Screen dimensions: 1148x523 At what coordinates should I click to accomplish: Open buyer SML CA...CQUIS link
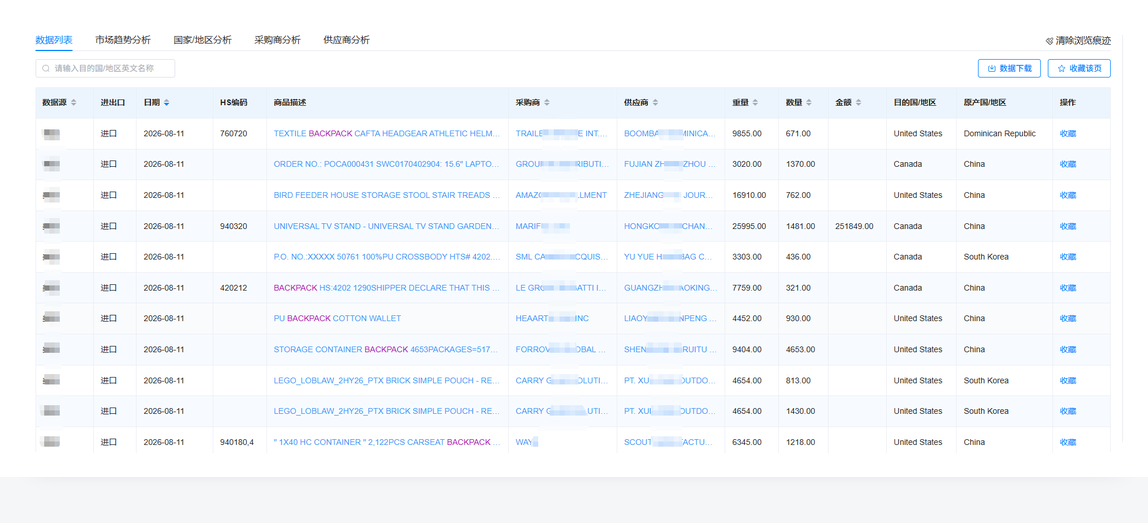tap(562, 257)
